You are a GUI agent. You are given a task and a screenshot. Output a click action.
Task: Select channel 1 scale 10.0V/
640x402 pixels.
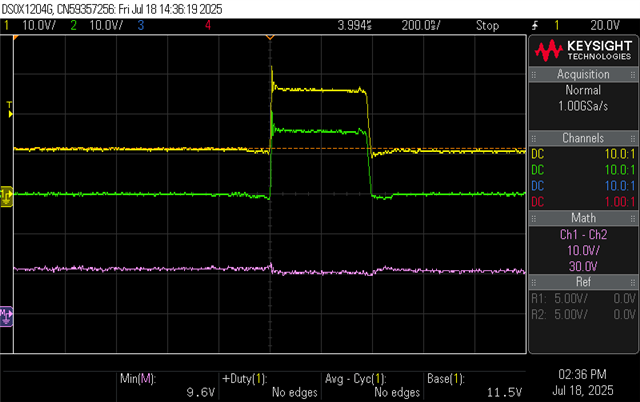tap(39, 25)
